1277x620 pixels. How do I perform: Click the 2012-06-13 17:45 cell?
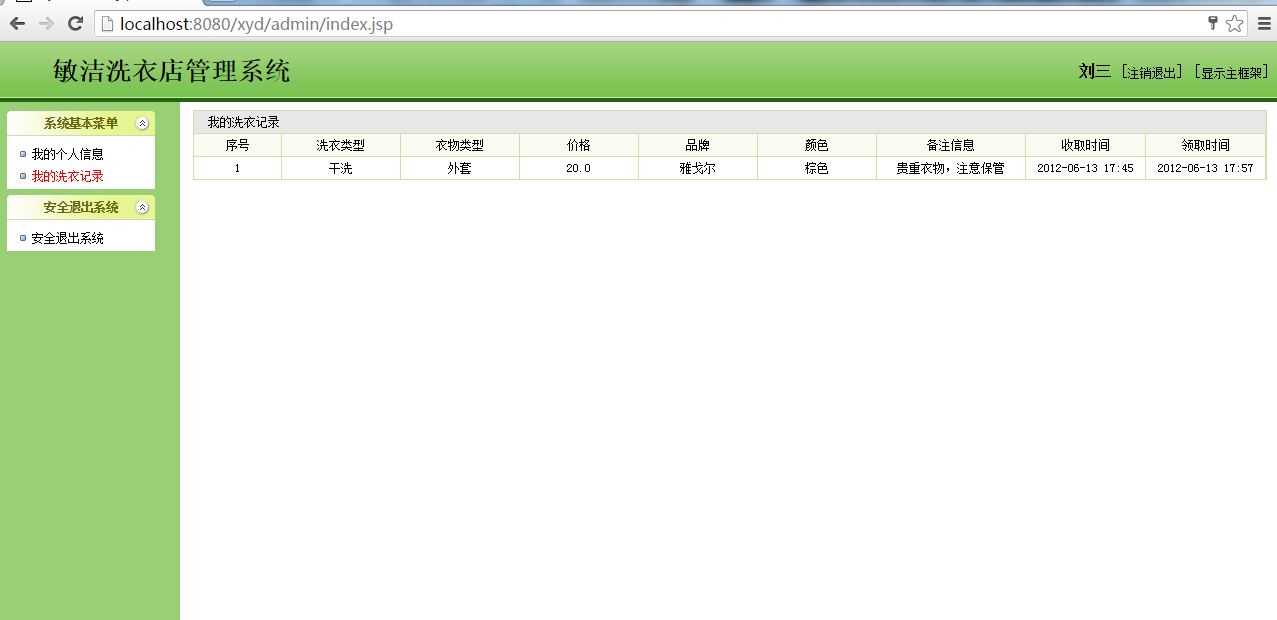pyautogui.click(x=1086, y=169)
